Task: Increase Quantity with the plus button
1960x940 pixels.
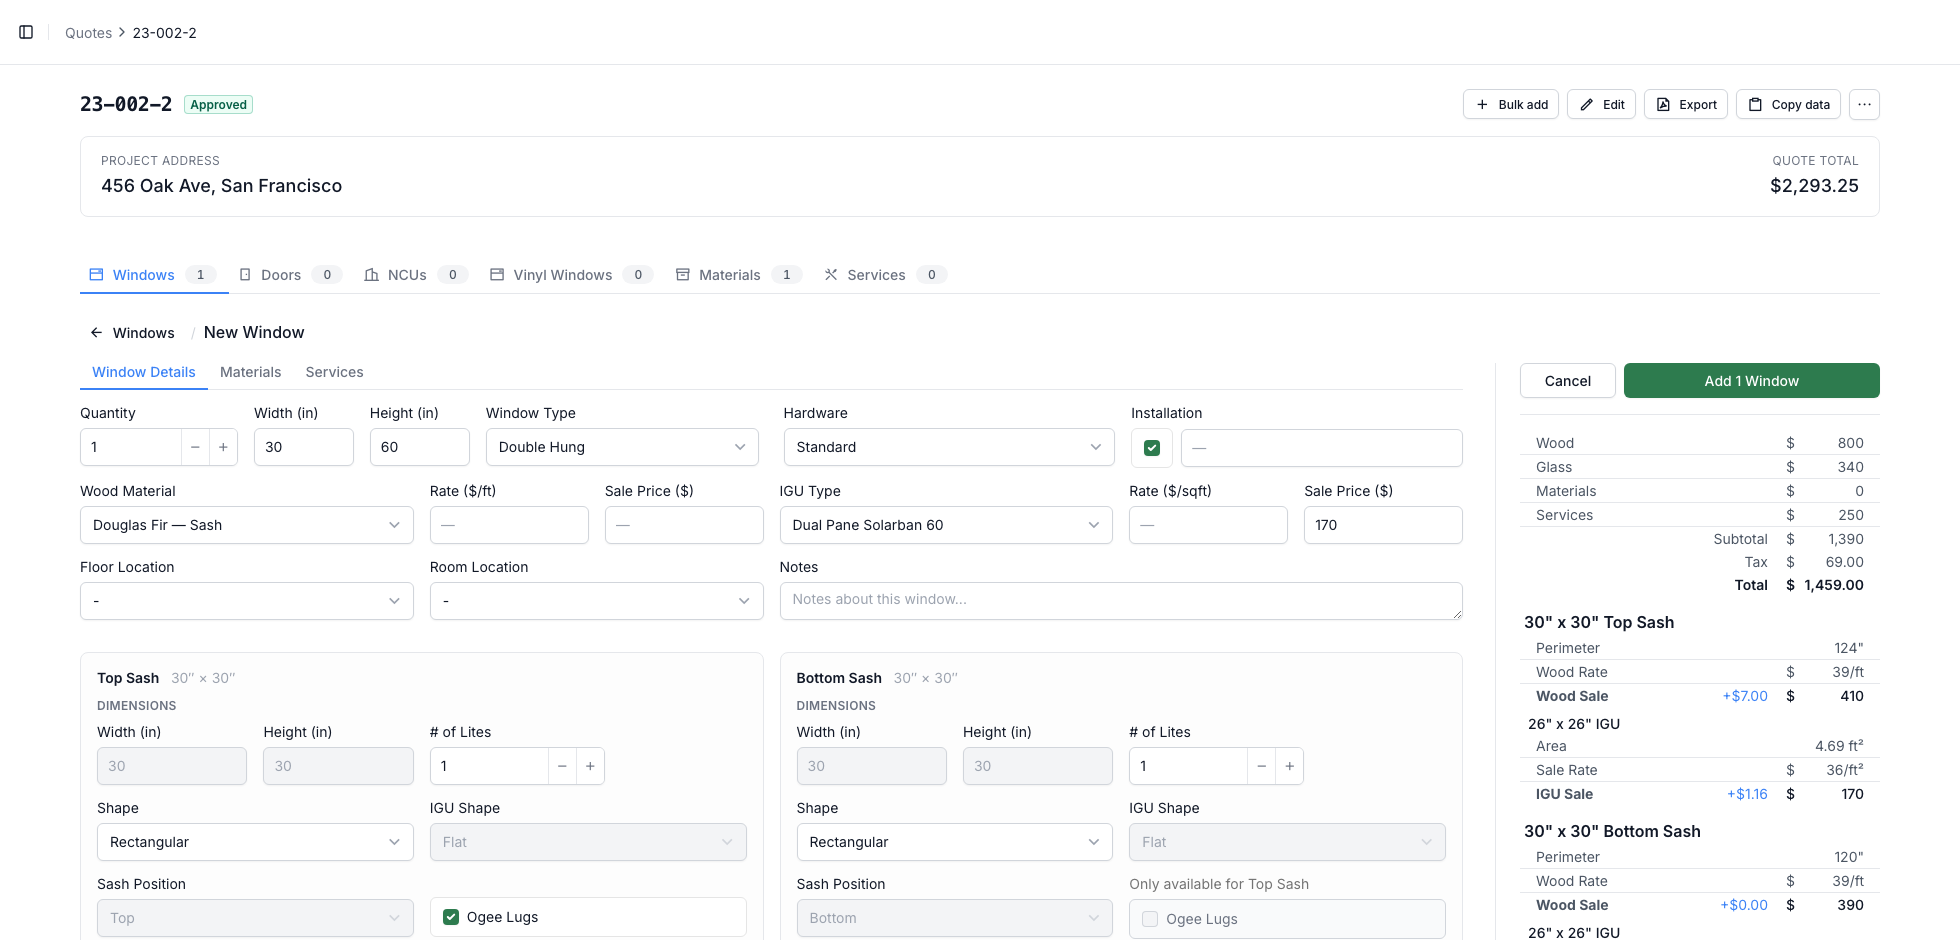Action: click(x=223, y=447)
